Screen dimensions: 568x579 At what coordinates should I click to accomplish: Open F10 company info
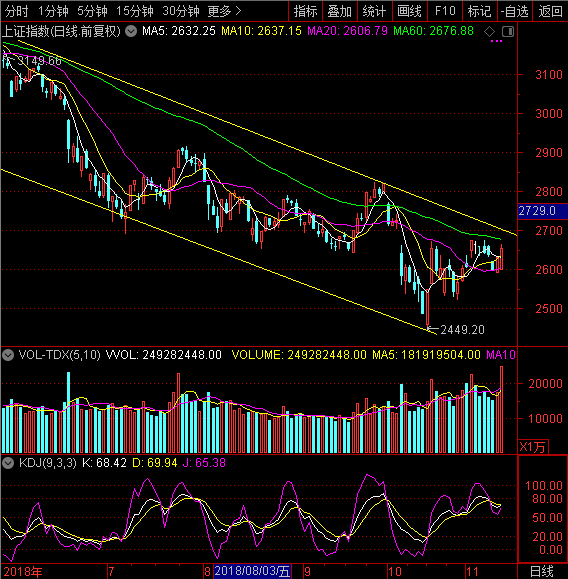[445, 11]
